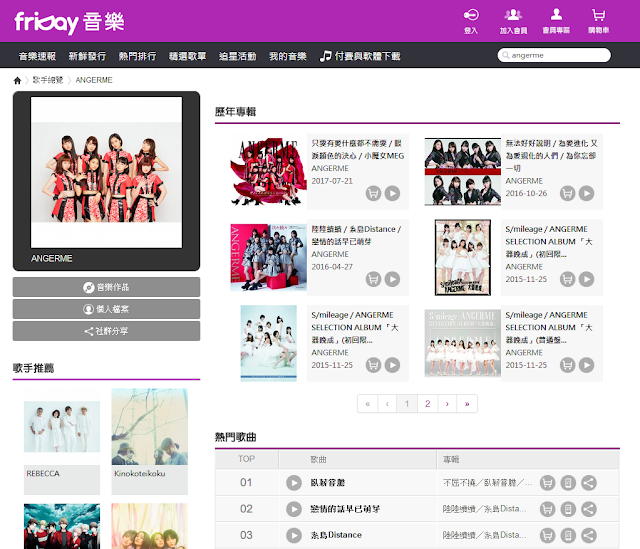
Task: Open ANGERME breadcrumb text
Action: [94, 80]
